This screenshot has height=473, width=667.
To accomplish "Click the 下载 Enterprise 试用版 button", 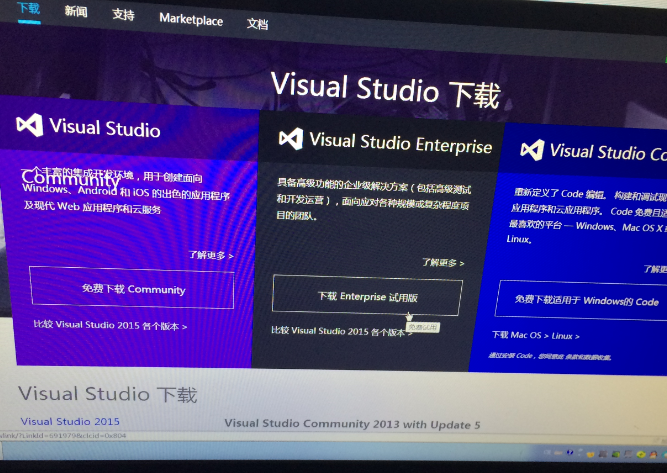I will pos(367,296).
